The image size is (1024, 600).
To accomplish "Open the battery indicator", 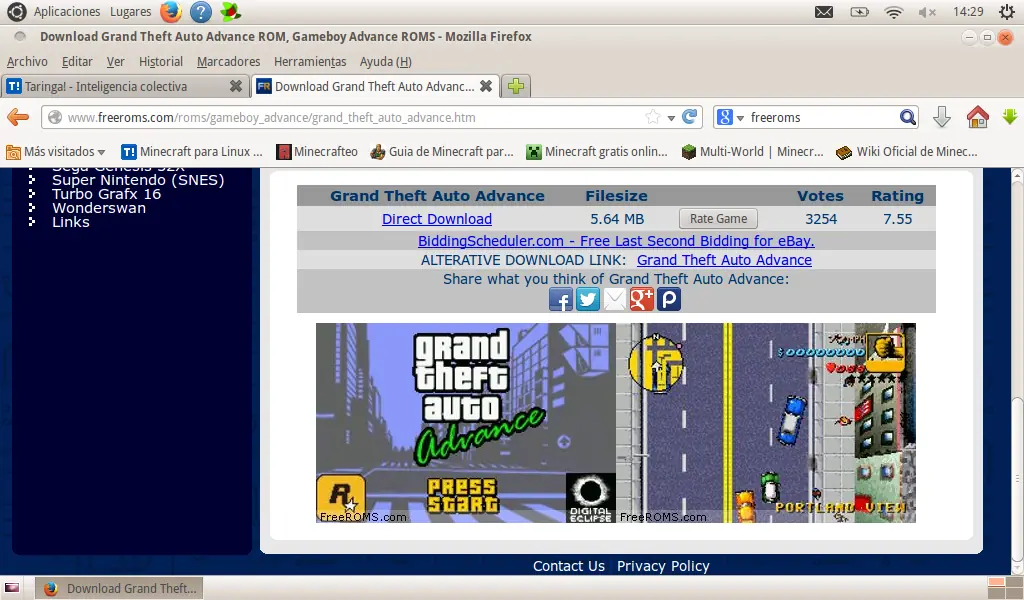I will coord(859,12).
